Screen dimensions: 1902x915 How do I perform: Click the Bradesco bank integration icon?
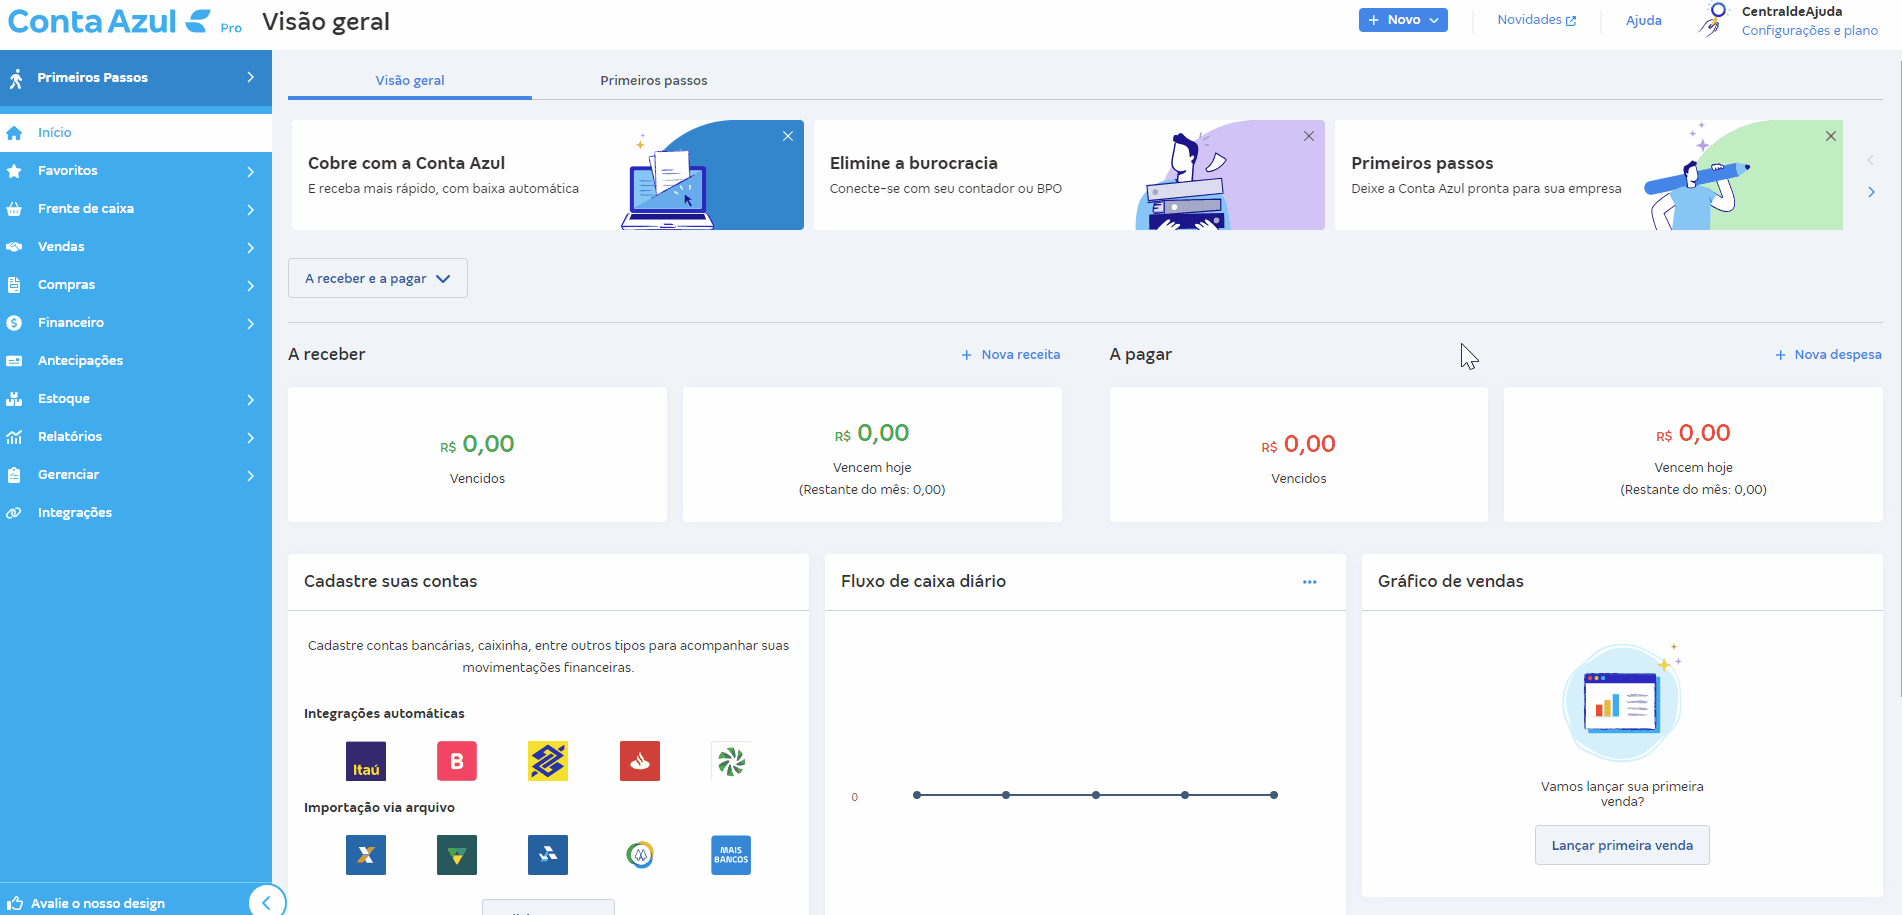(x=456, y=761)
